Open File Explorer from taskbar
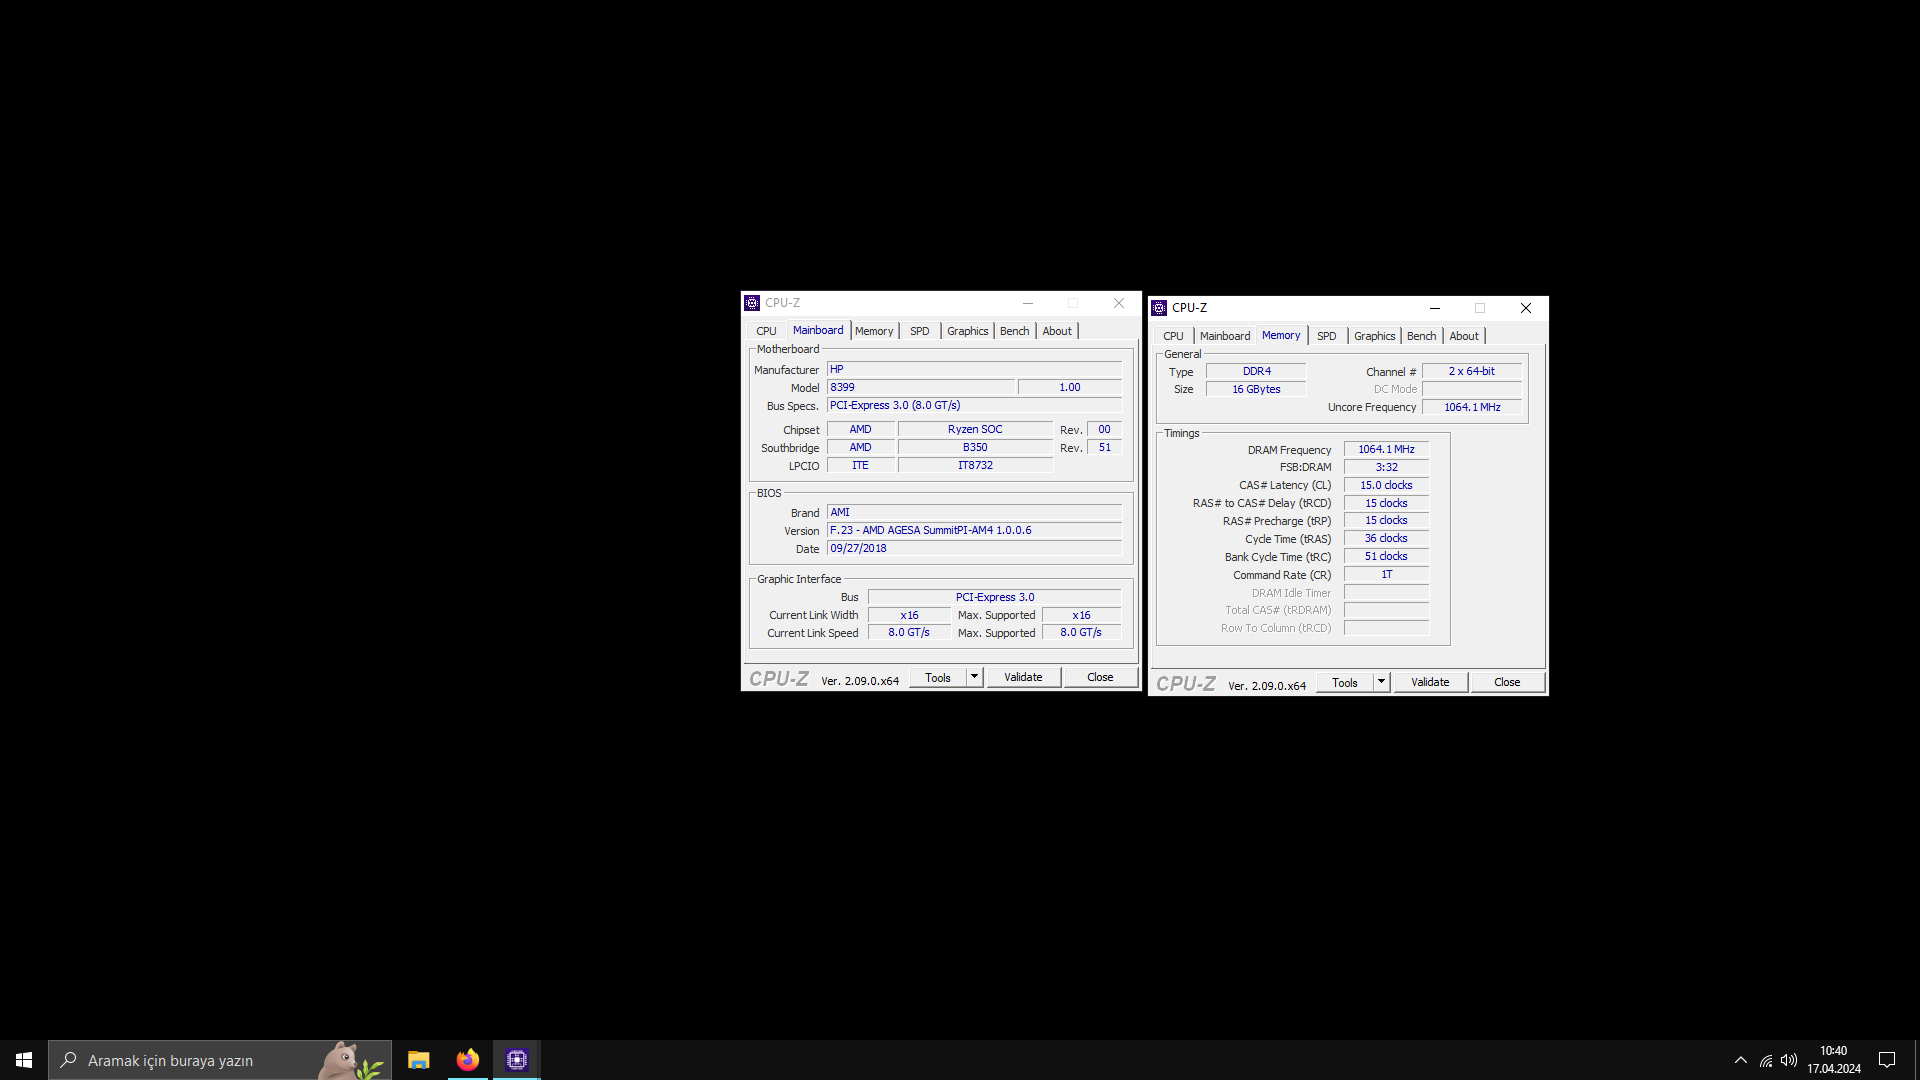This screenshot has width=1920, height=1080. pyautogui.click(x=418, y=1060)
